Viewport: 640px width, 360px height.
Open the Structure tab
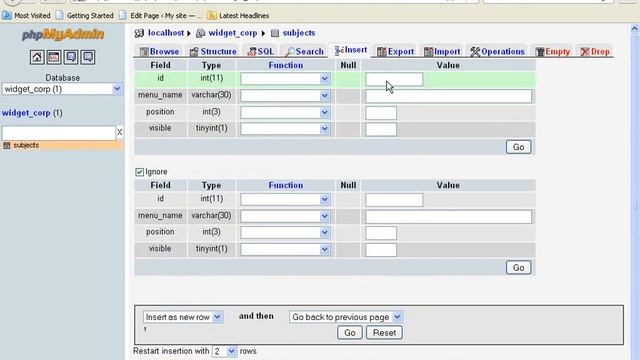213,51
